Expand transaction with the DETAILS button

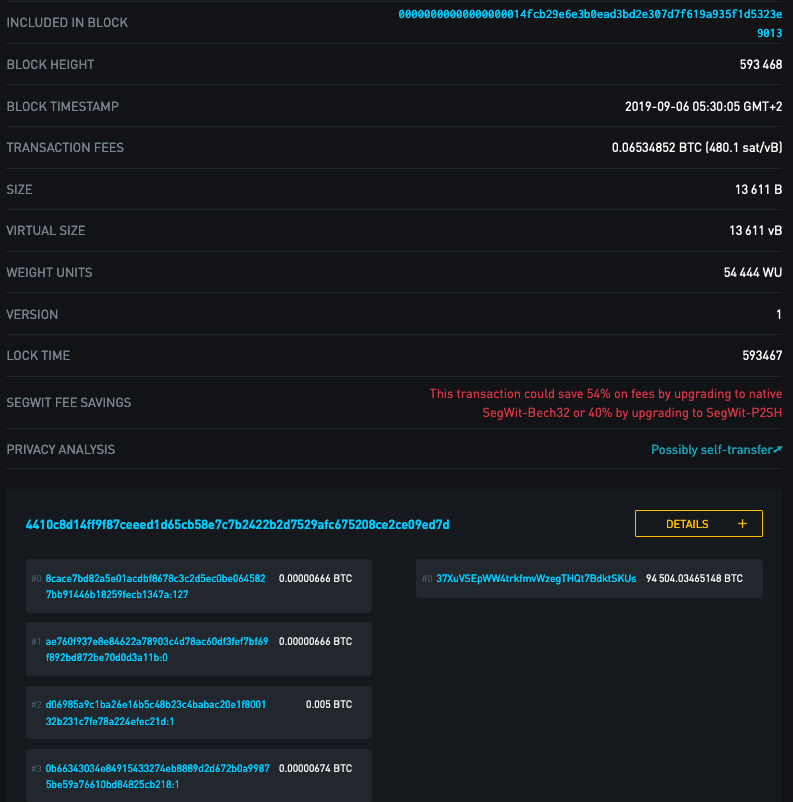pyautogui.click(x=698, y=524)
